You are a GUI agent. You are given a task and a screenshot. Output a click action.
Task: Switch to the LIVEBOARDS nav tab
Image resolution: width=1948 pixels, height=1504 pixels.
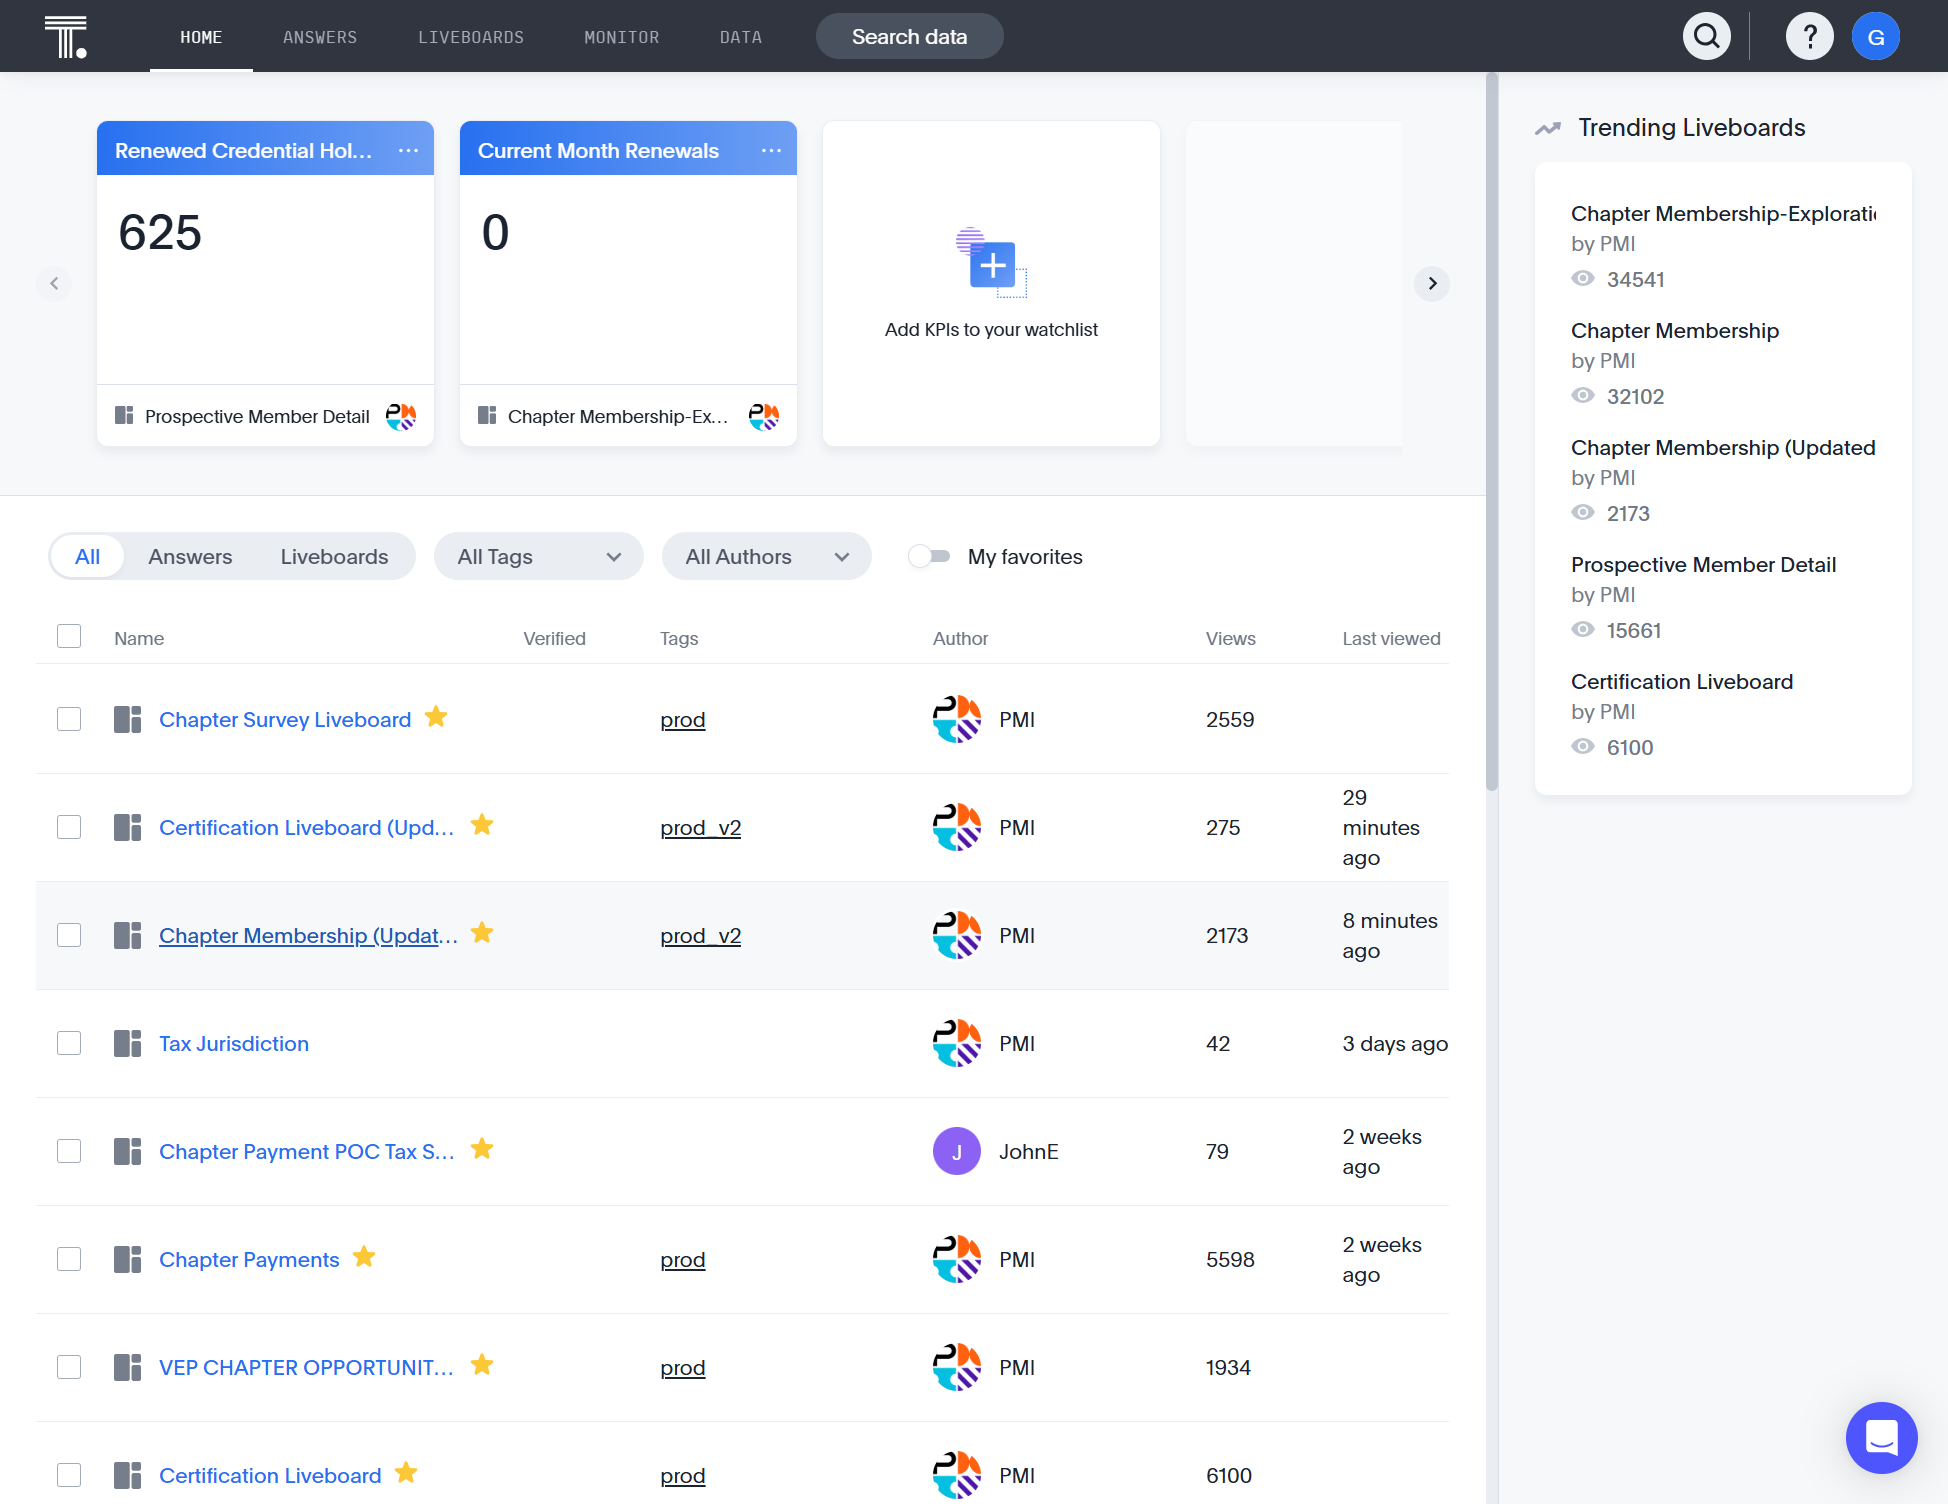471,37
